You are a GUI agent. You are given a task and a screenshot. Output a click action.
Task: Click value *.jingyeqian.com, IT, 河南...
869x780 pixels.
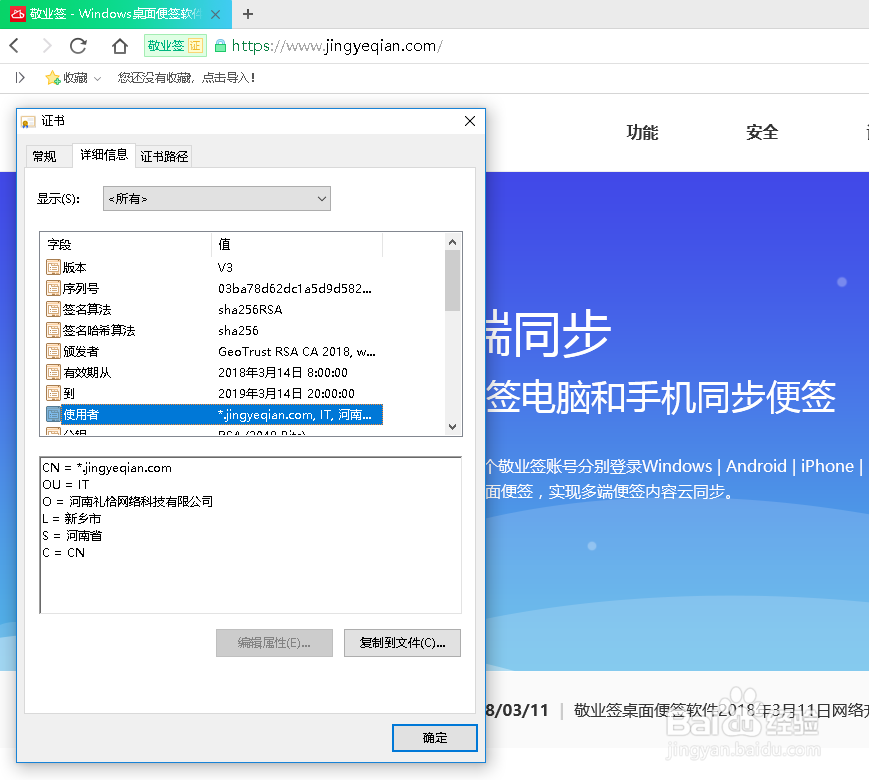pyautogui.click(x=294, y=415)
